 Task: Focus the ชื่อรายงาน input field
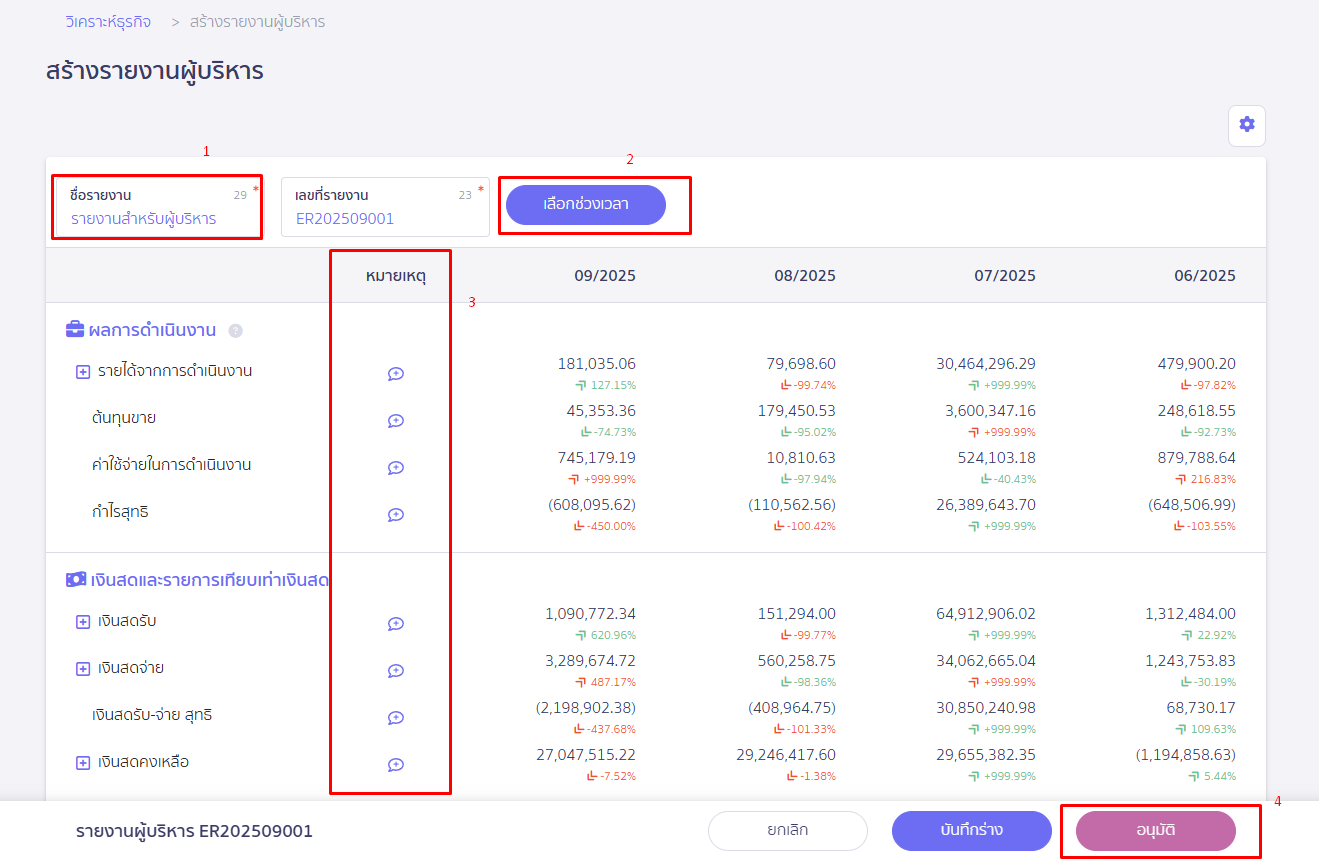pos(157,218)
